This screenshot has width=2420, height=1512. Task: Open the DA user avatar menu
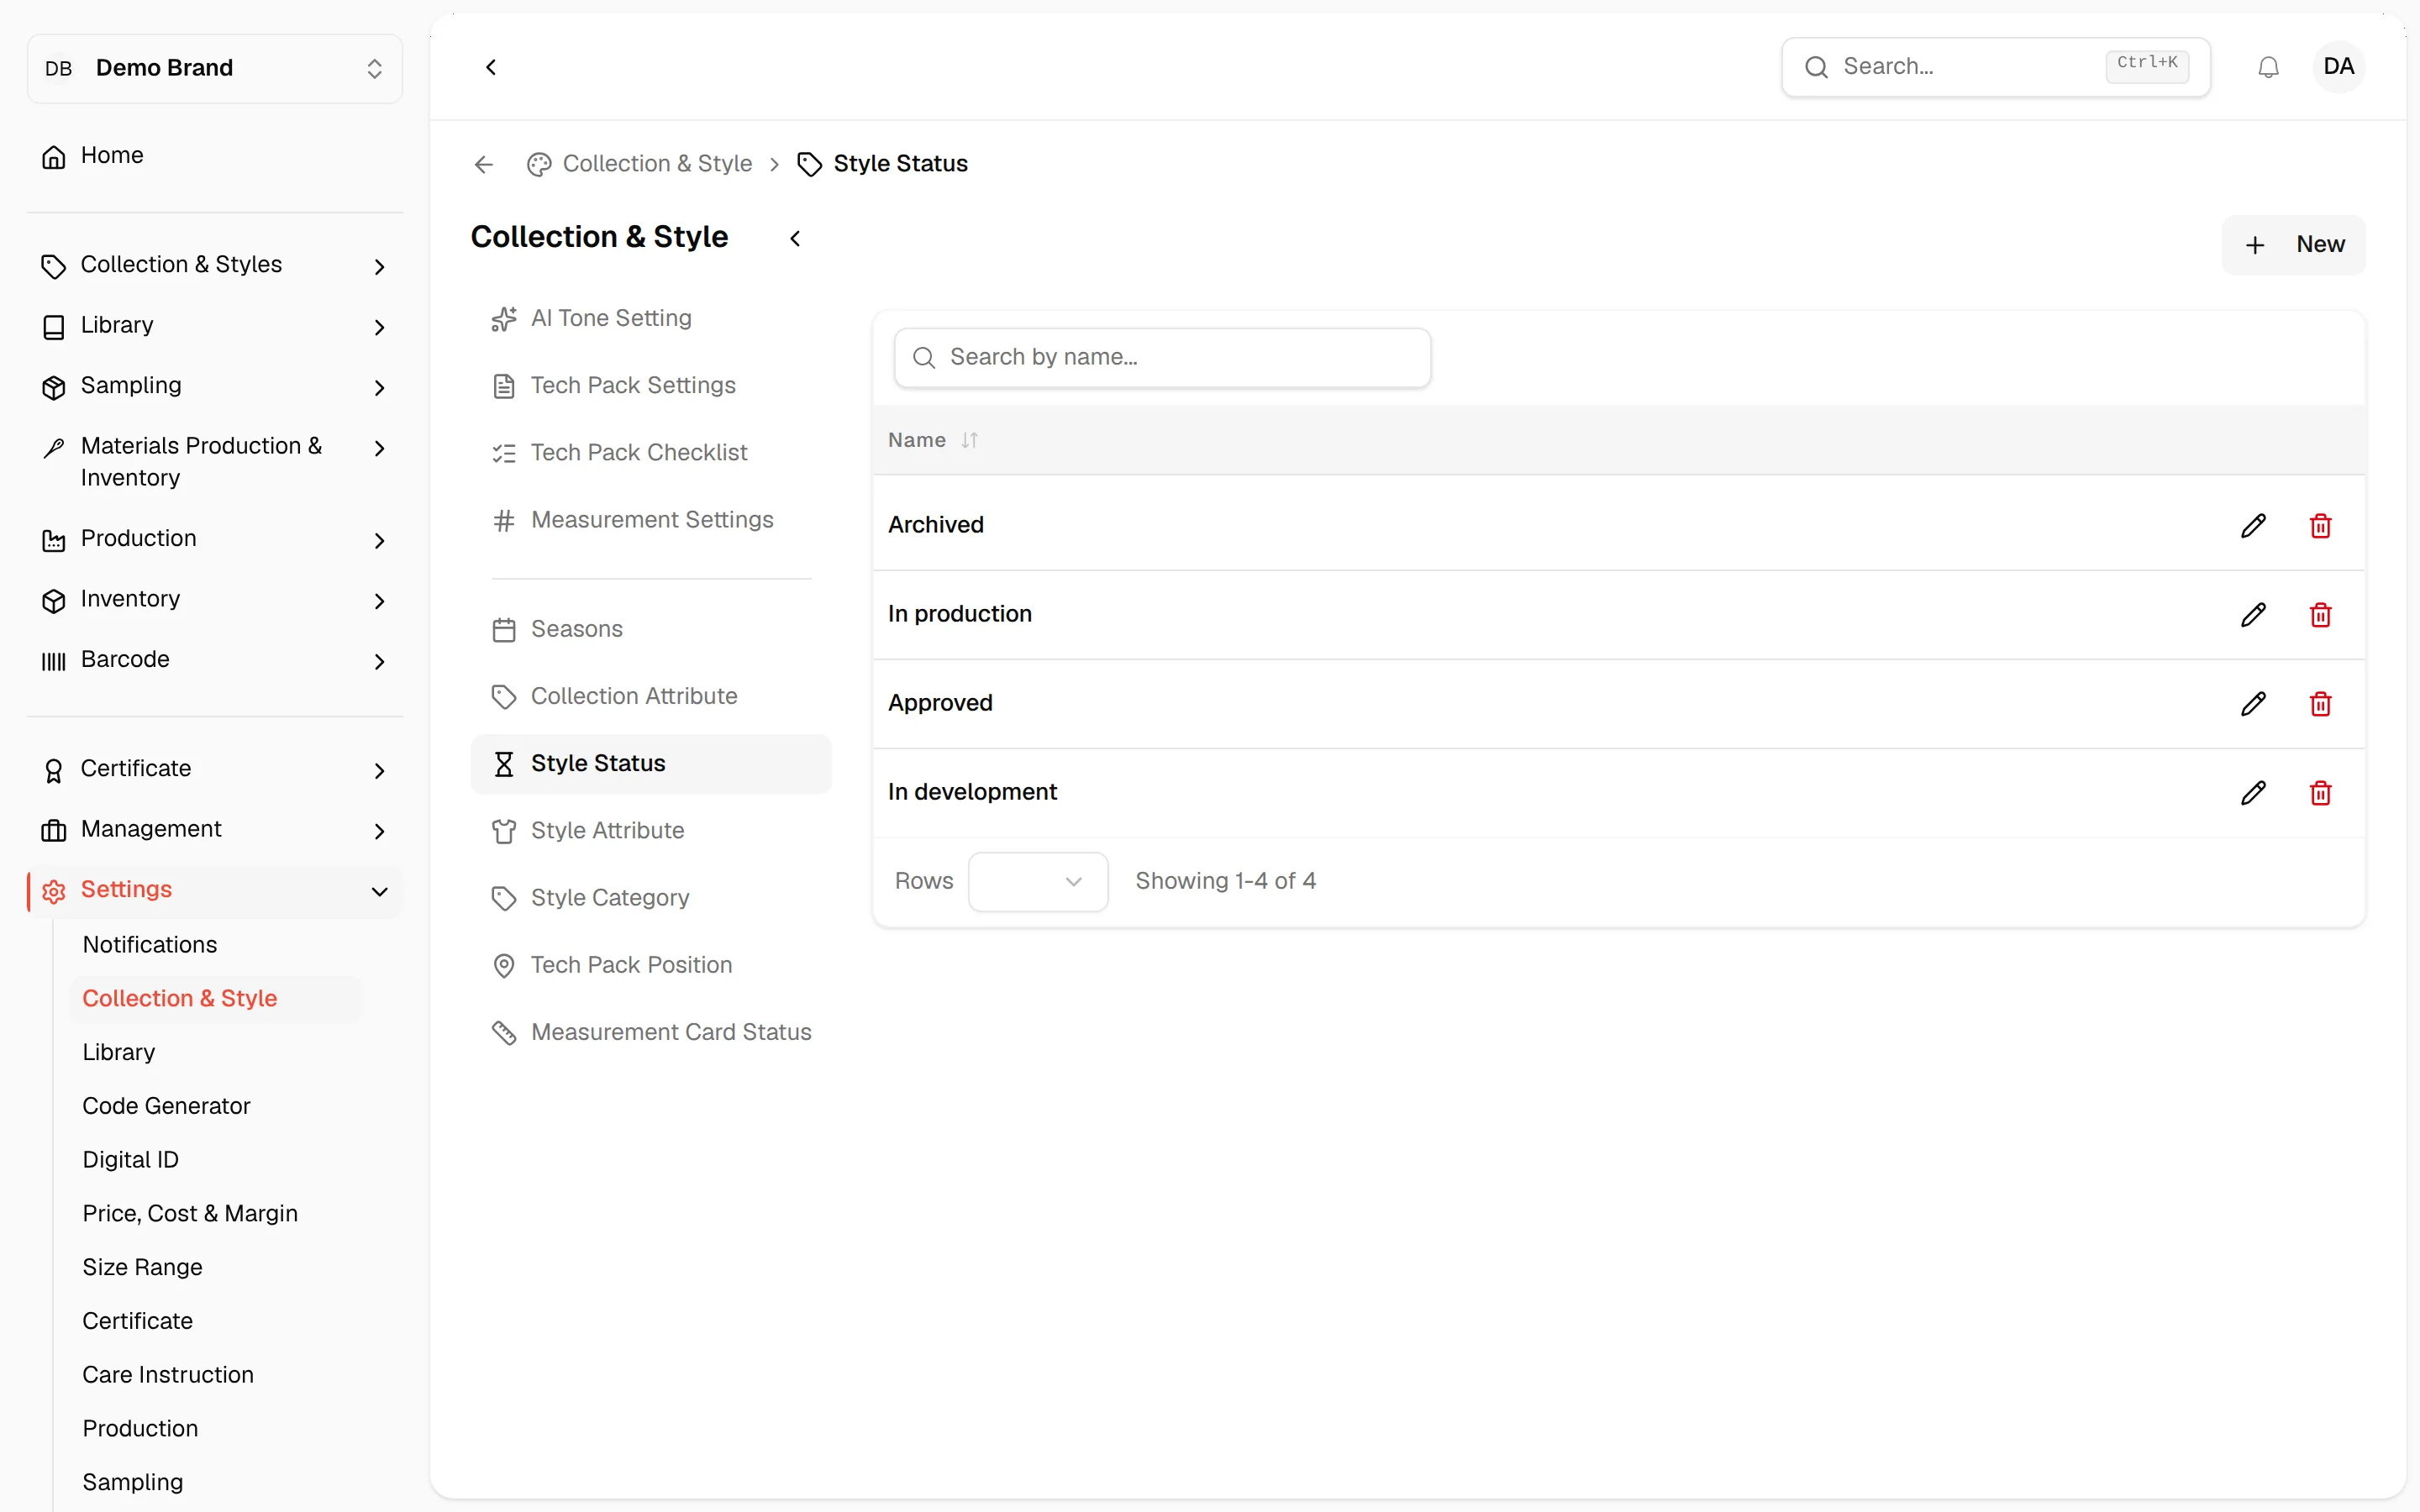(x=2338, y=67)
